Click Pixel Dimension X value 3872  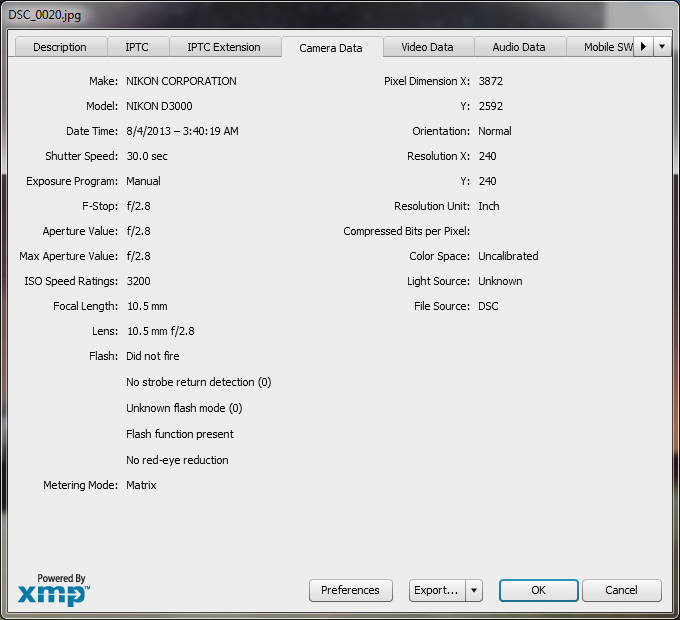click(491, 81)
